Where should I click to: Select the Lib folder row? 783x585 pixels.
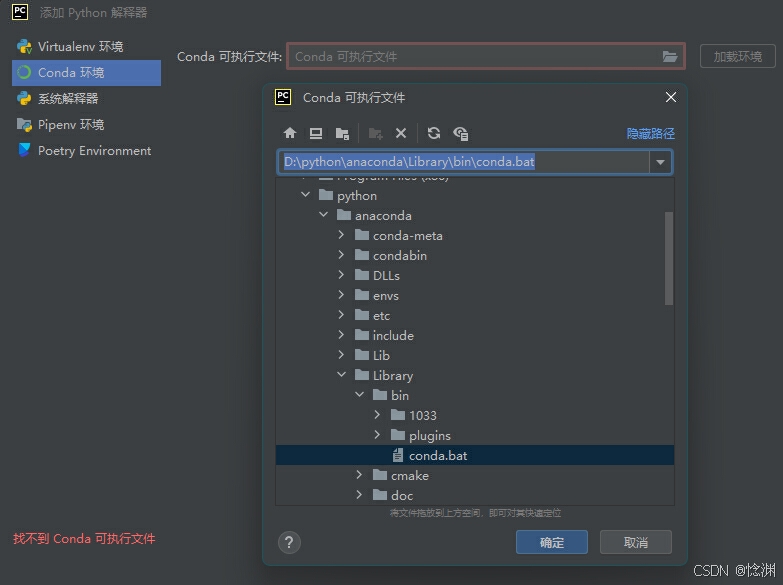point(475,355)
